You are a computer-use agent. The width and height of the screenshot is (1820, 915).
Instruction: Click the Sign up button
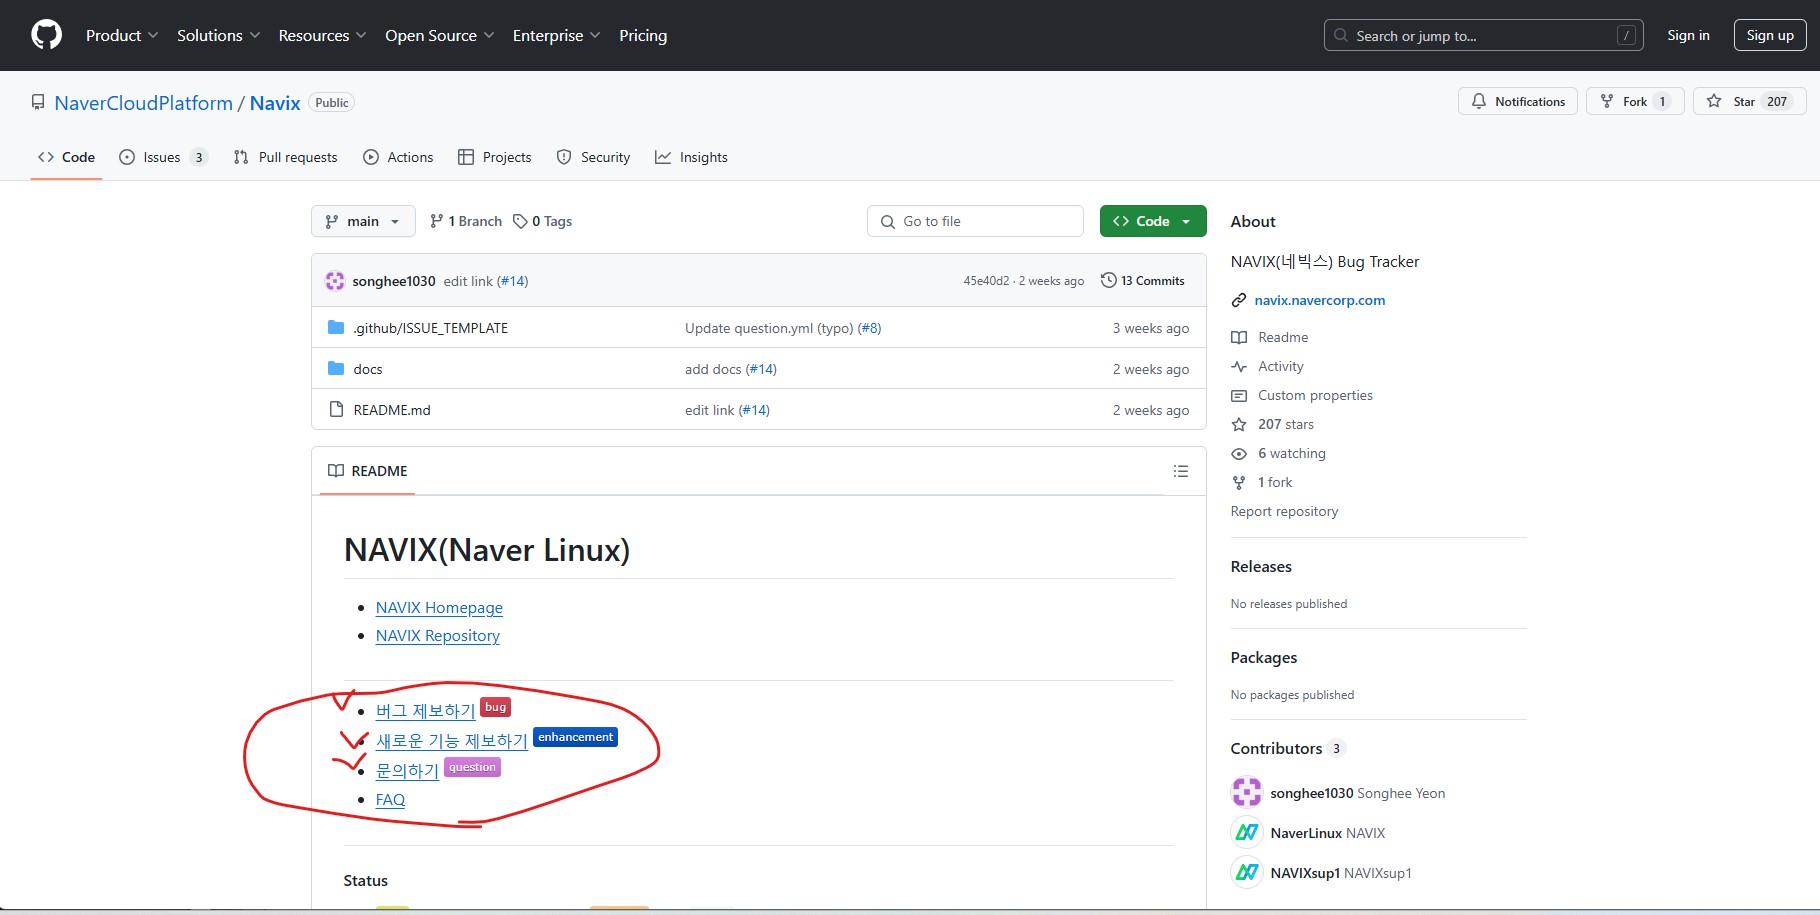[x=1770, y=35]
